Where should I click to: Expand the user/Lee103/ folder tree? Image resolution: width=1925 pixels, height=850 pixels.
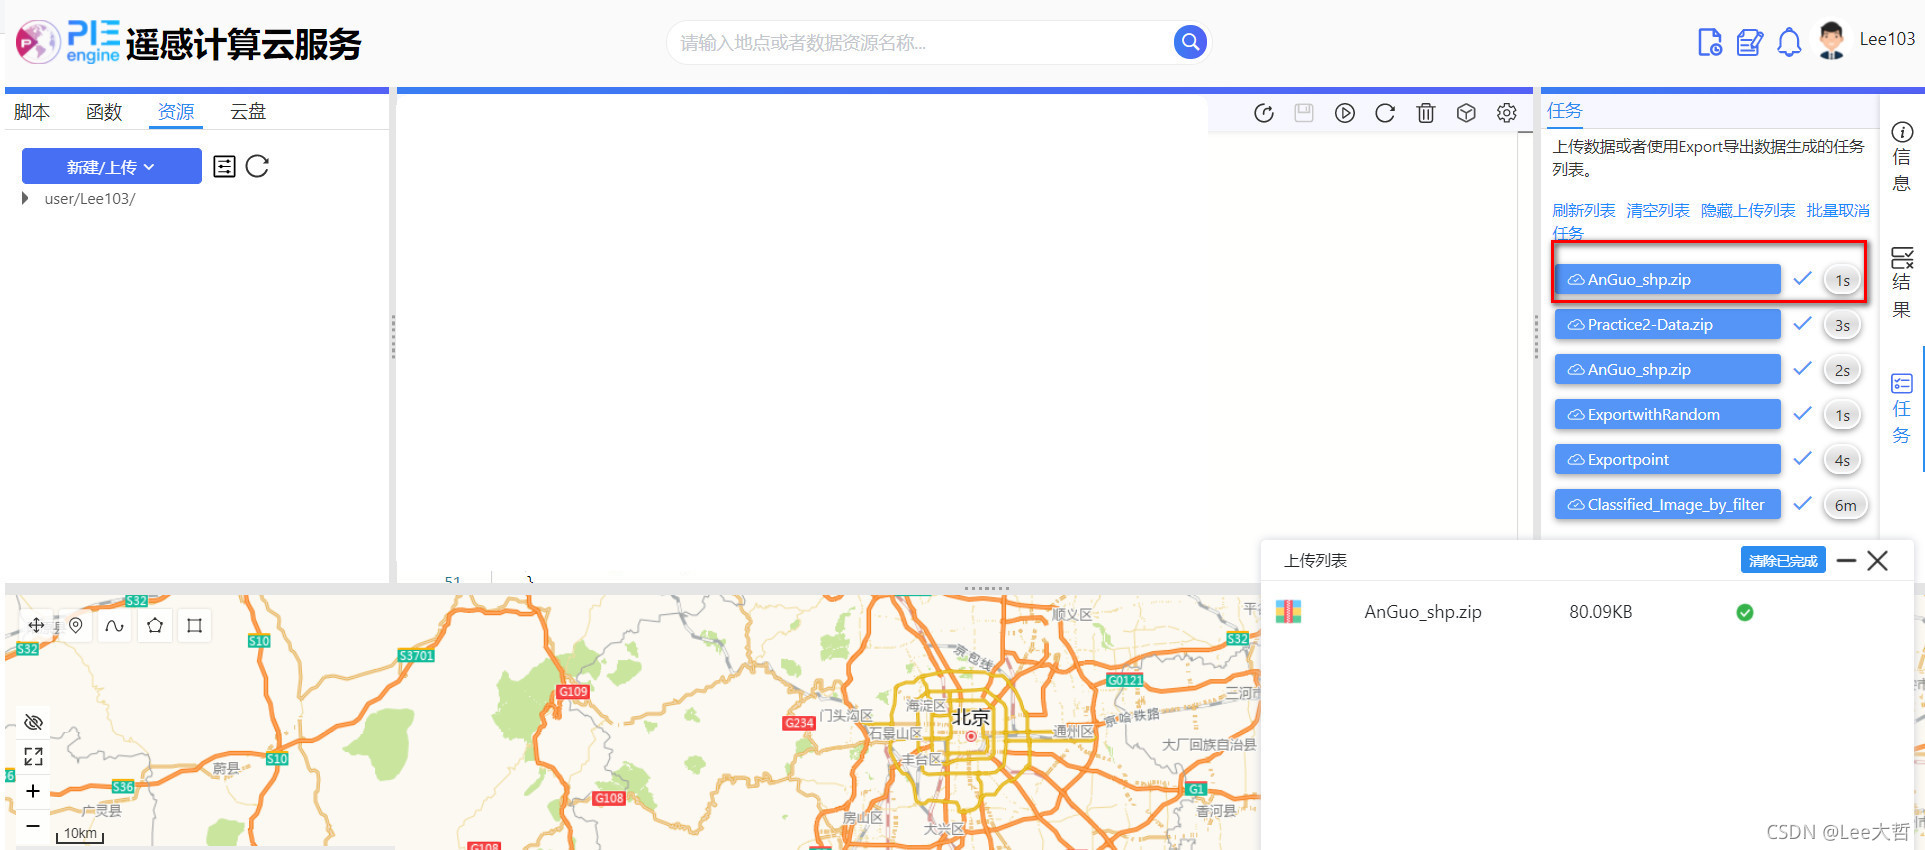[x=25, y=198]
